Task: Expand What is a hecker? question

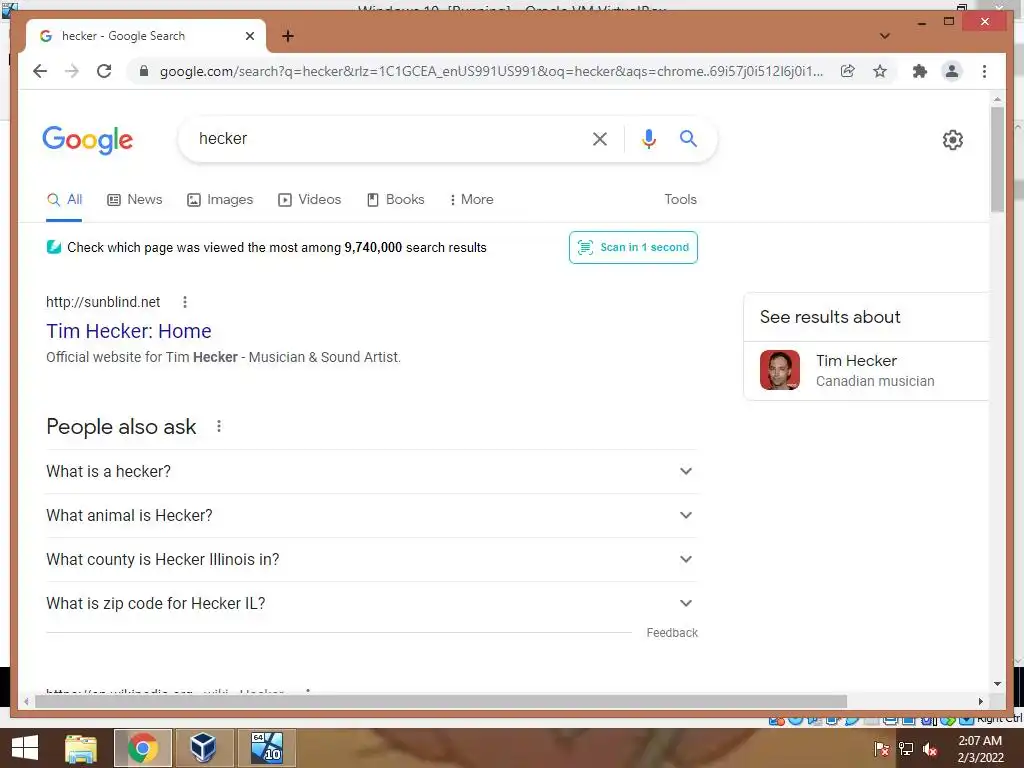Action: 372,472
